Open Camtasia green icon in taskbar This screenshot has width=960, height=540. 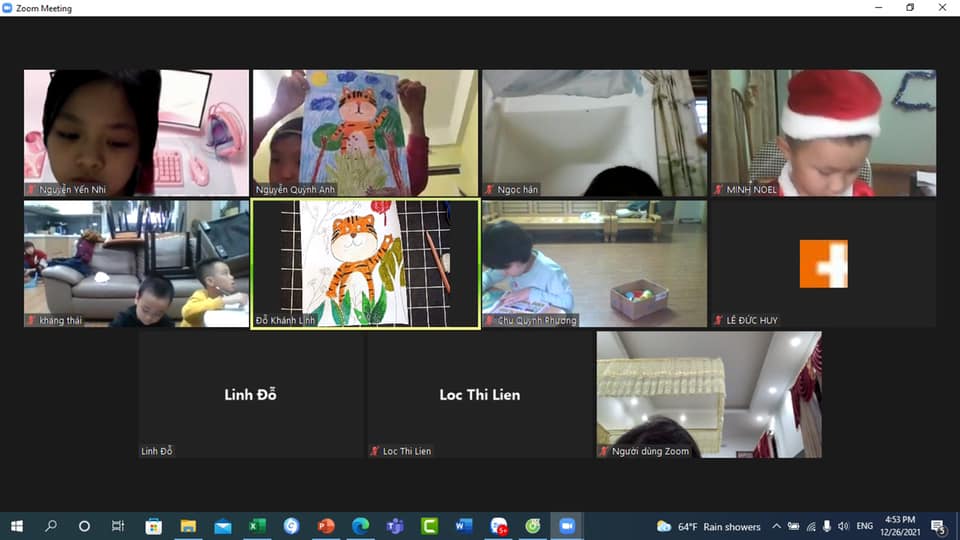tap(429, 526)
